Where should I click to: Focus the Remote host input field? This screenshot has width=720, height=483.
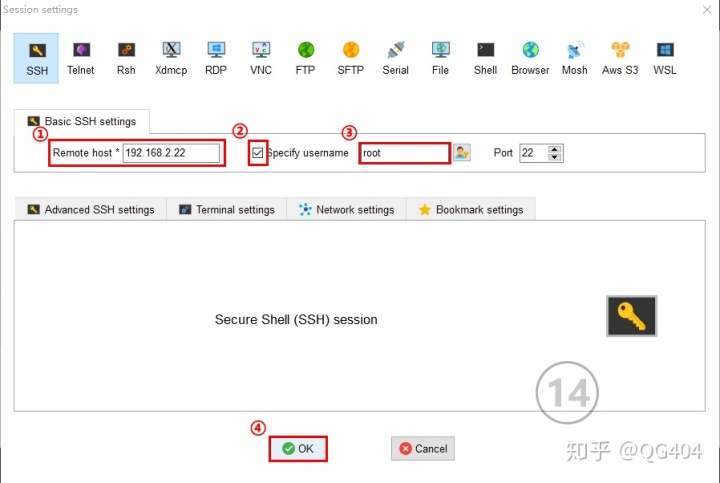pyautogui.click(x=171, y=153)
